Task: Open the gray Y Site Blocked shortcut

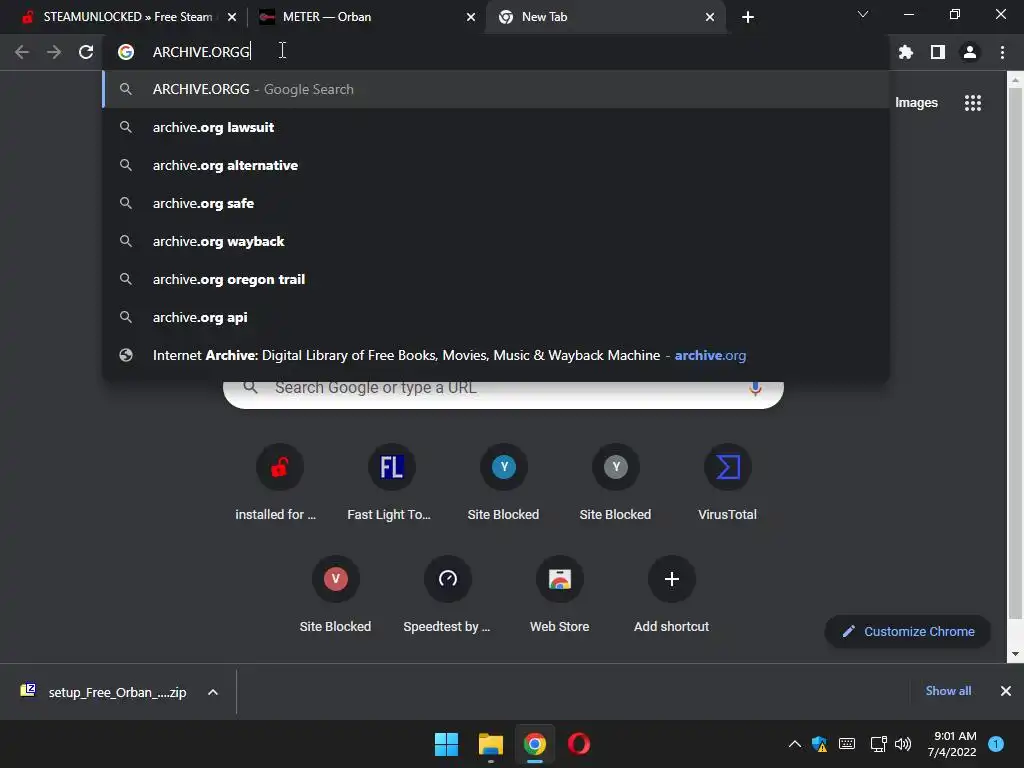Action: tap(615, 483)
